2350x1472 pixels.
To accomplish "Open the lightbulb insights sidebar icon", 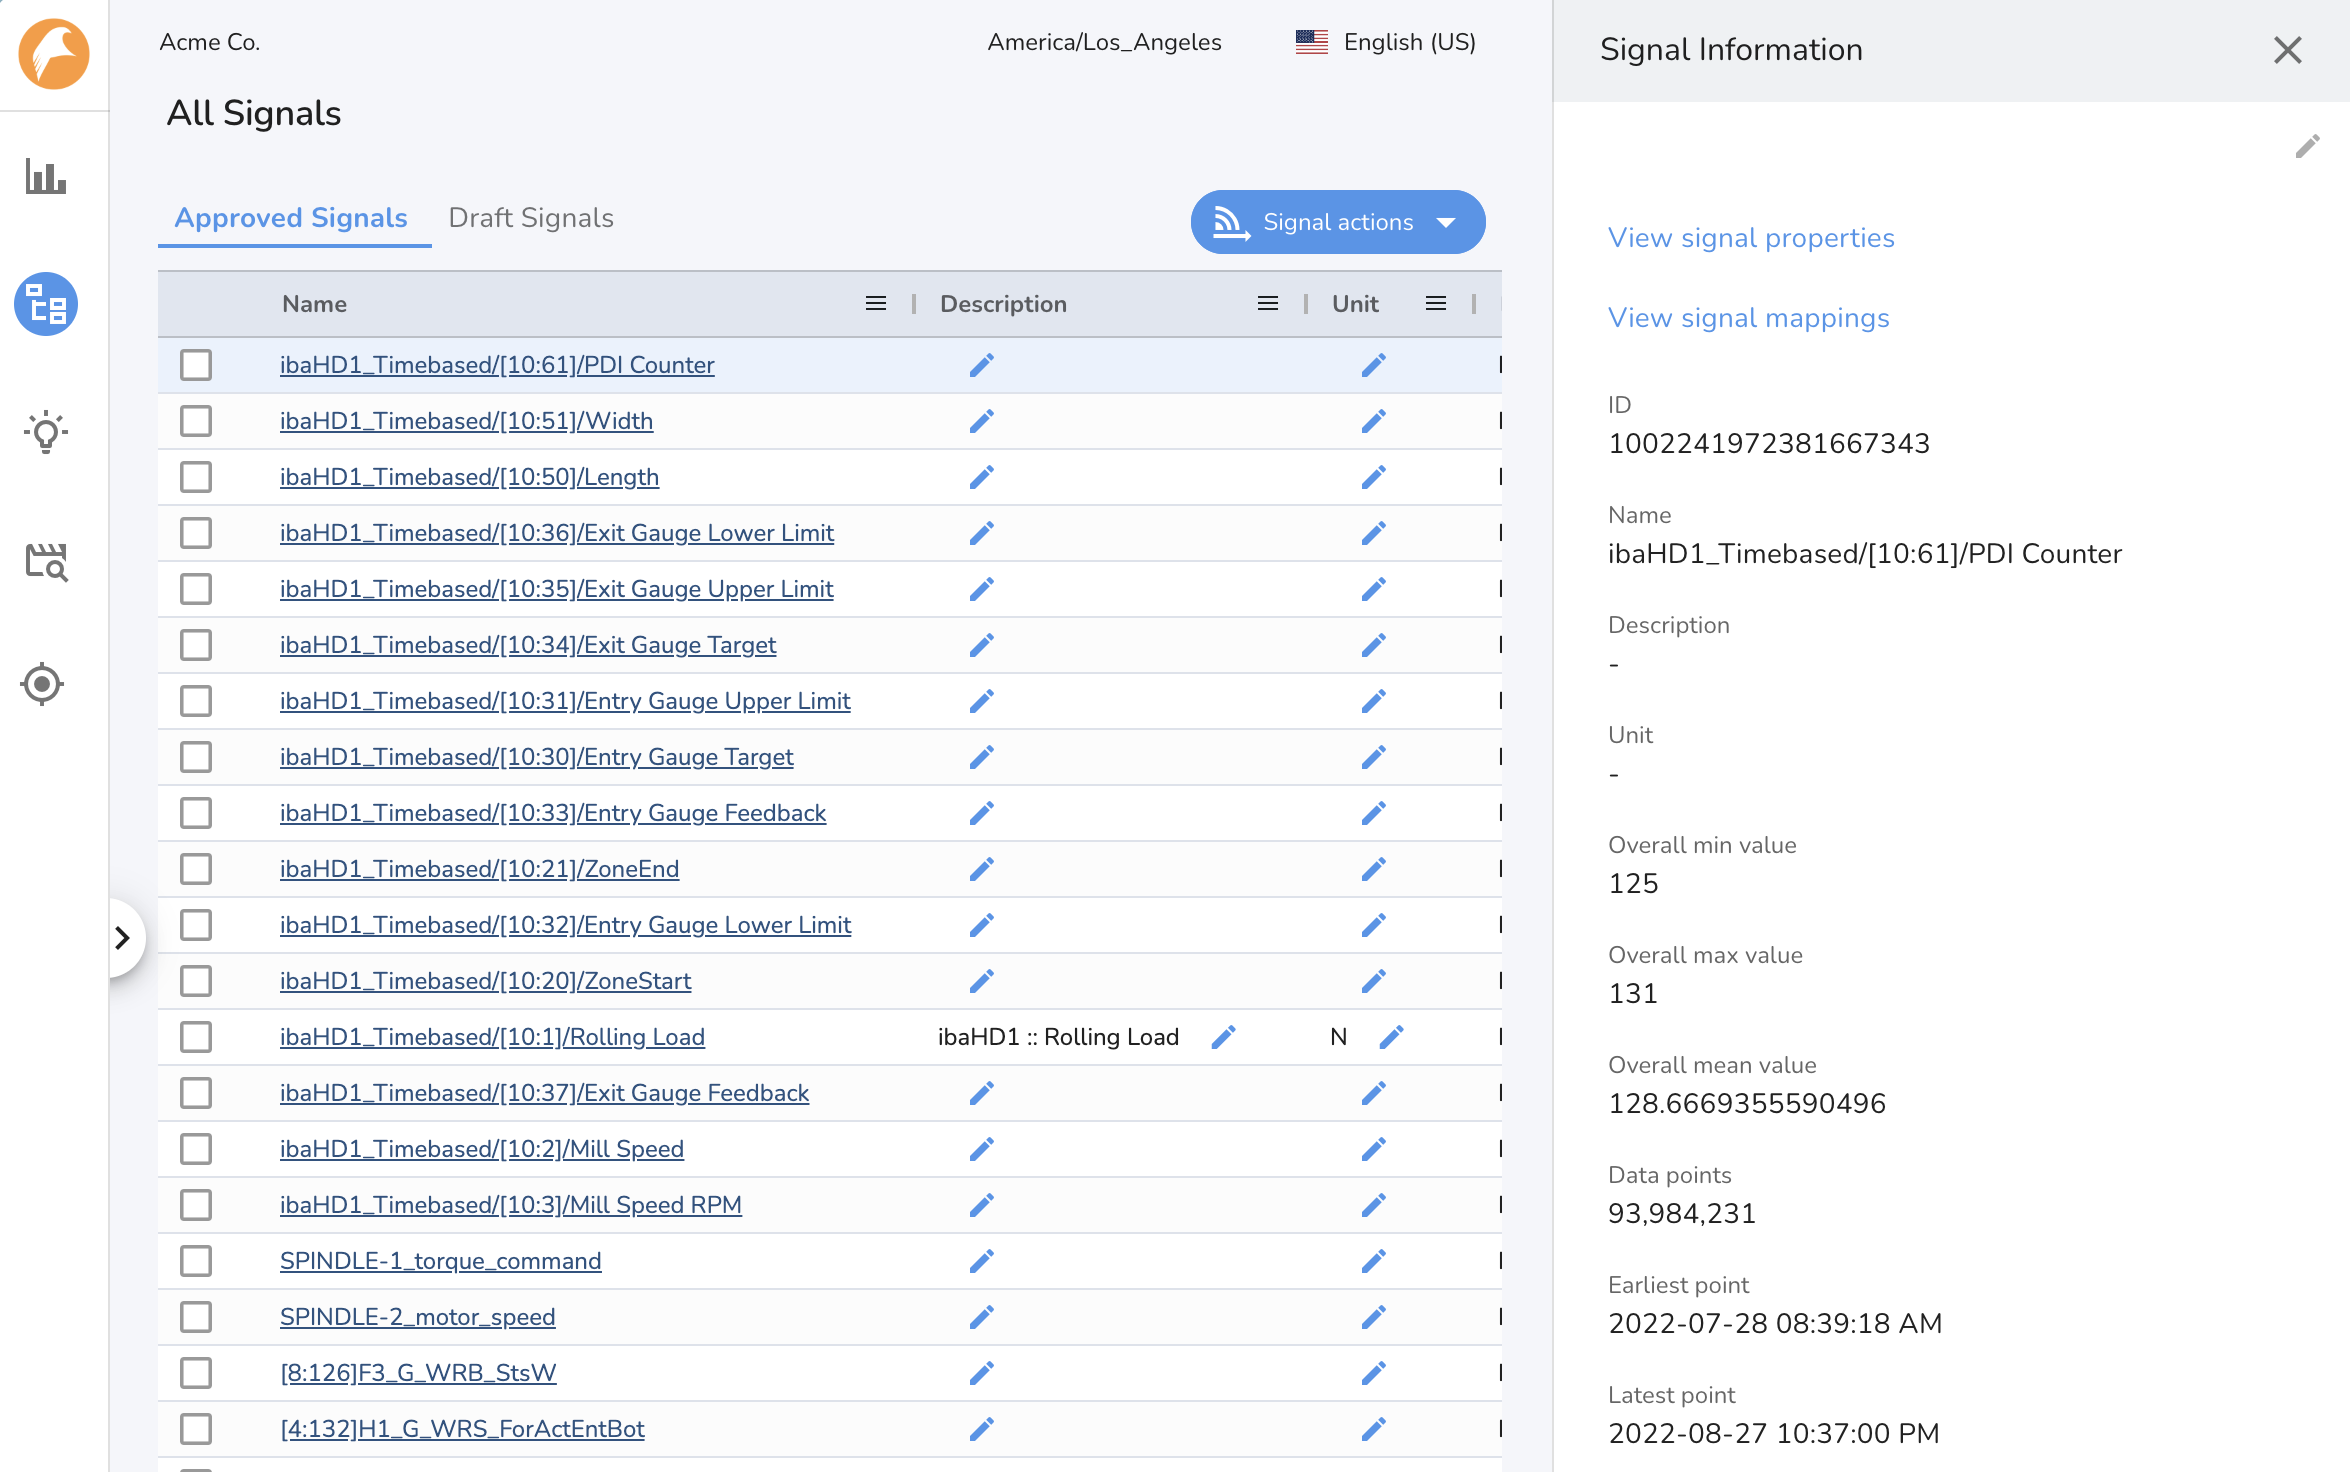I will (x=46, y=432).
